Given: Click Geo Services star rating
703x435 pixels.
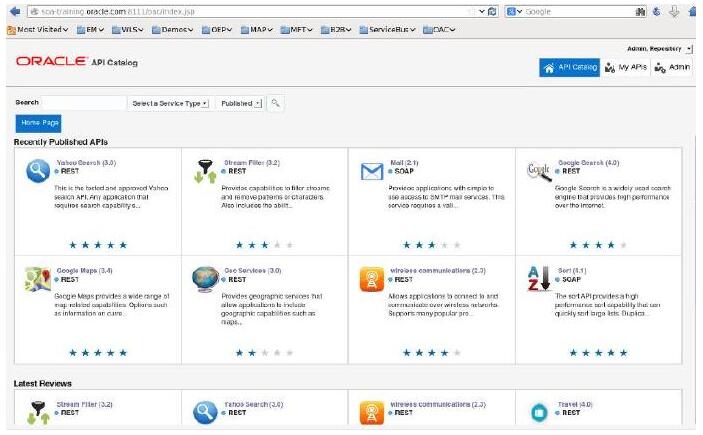Looking at the screenshot, I should 265,353.
